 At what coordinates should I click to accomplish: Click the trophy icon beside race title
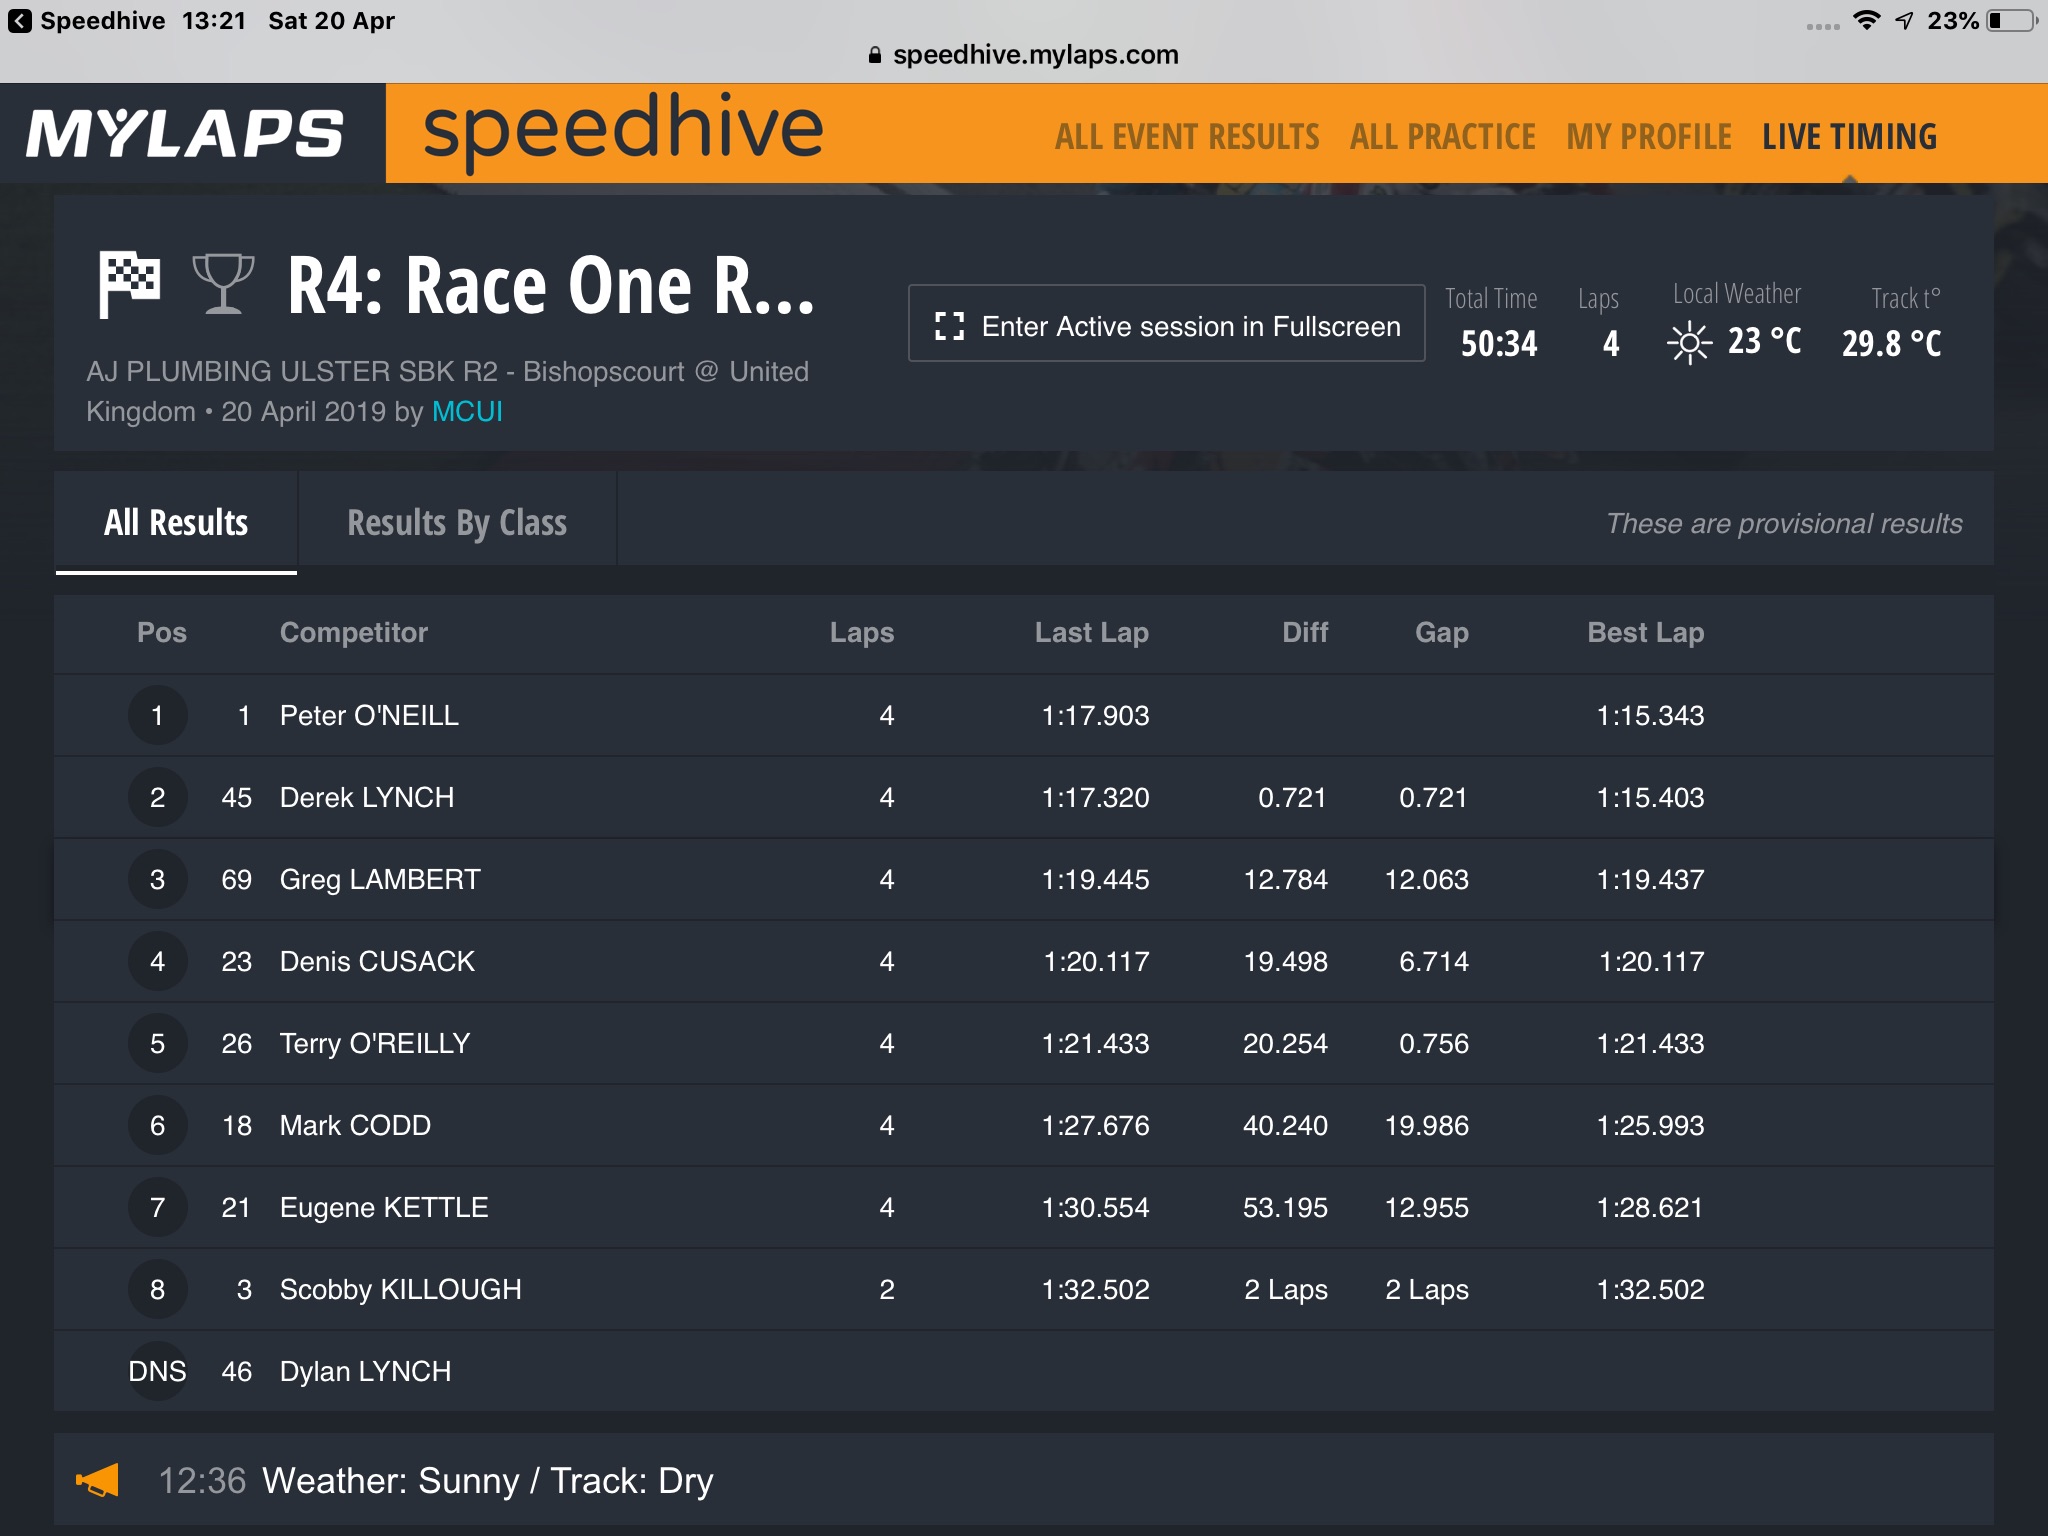tap(223, 284)
